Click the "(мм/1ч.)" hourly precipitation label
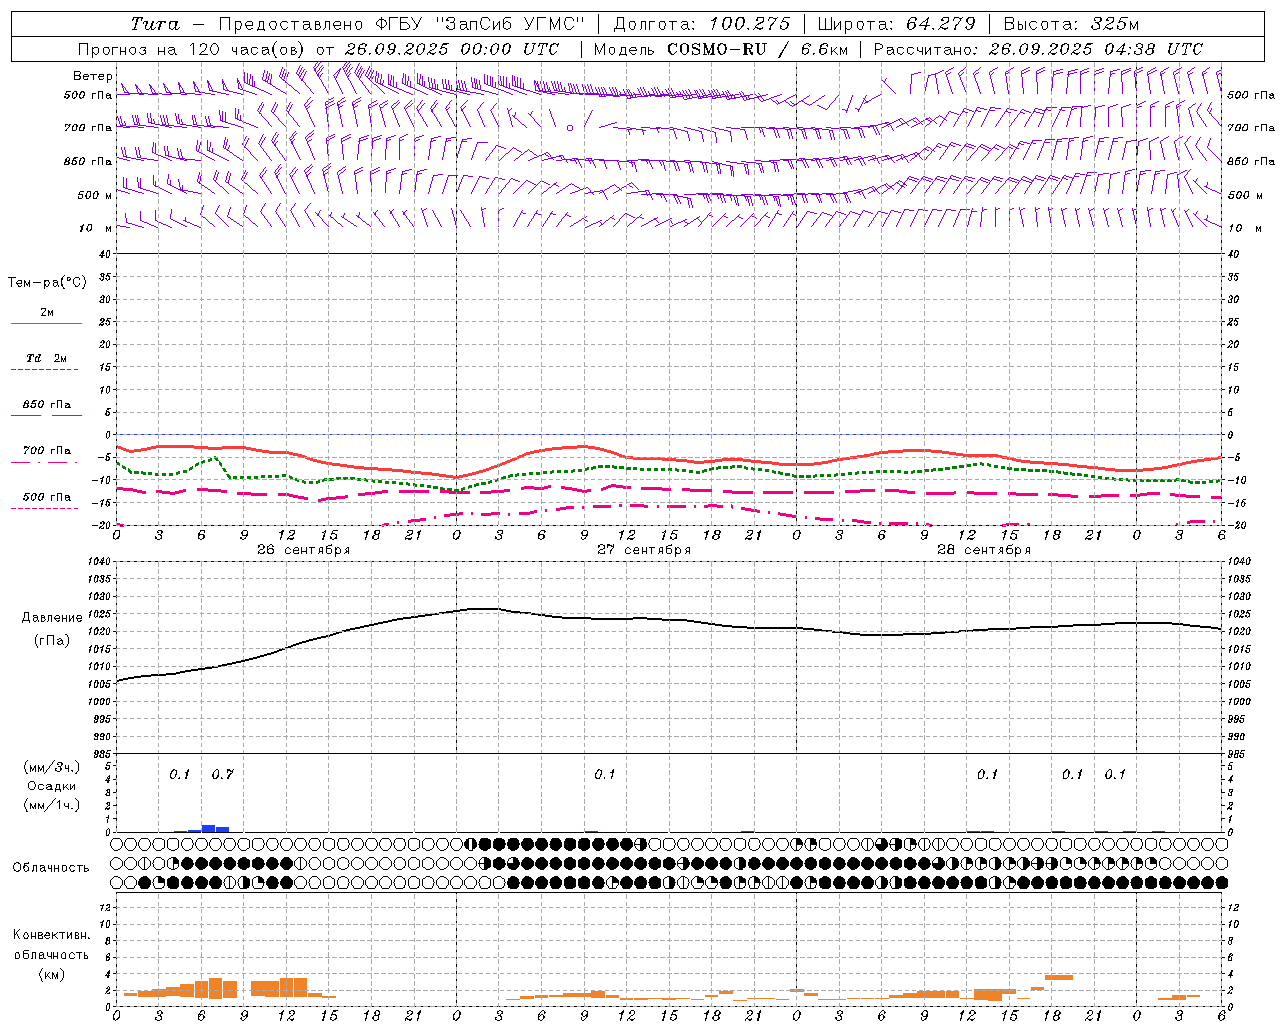 (51, 805)
